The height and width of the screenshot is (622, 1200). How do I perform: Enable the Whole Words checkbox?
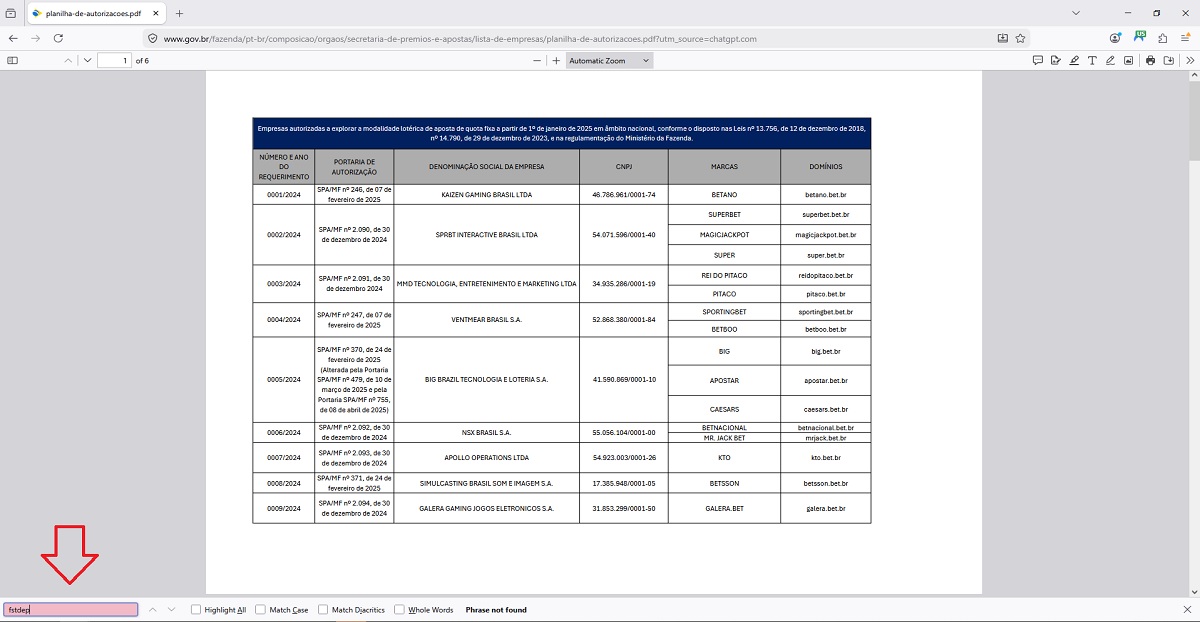[399, 609]
